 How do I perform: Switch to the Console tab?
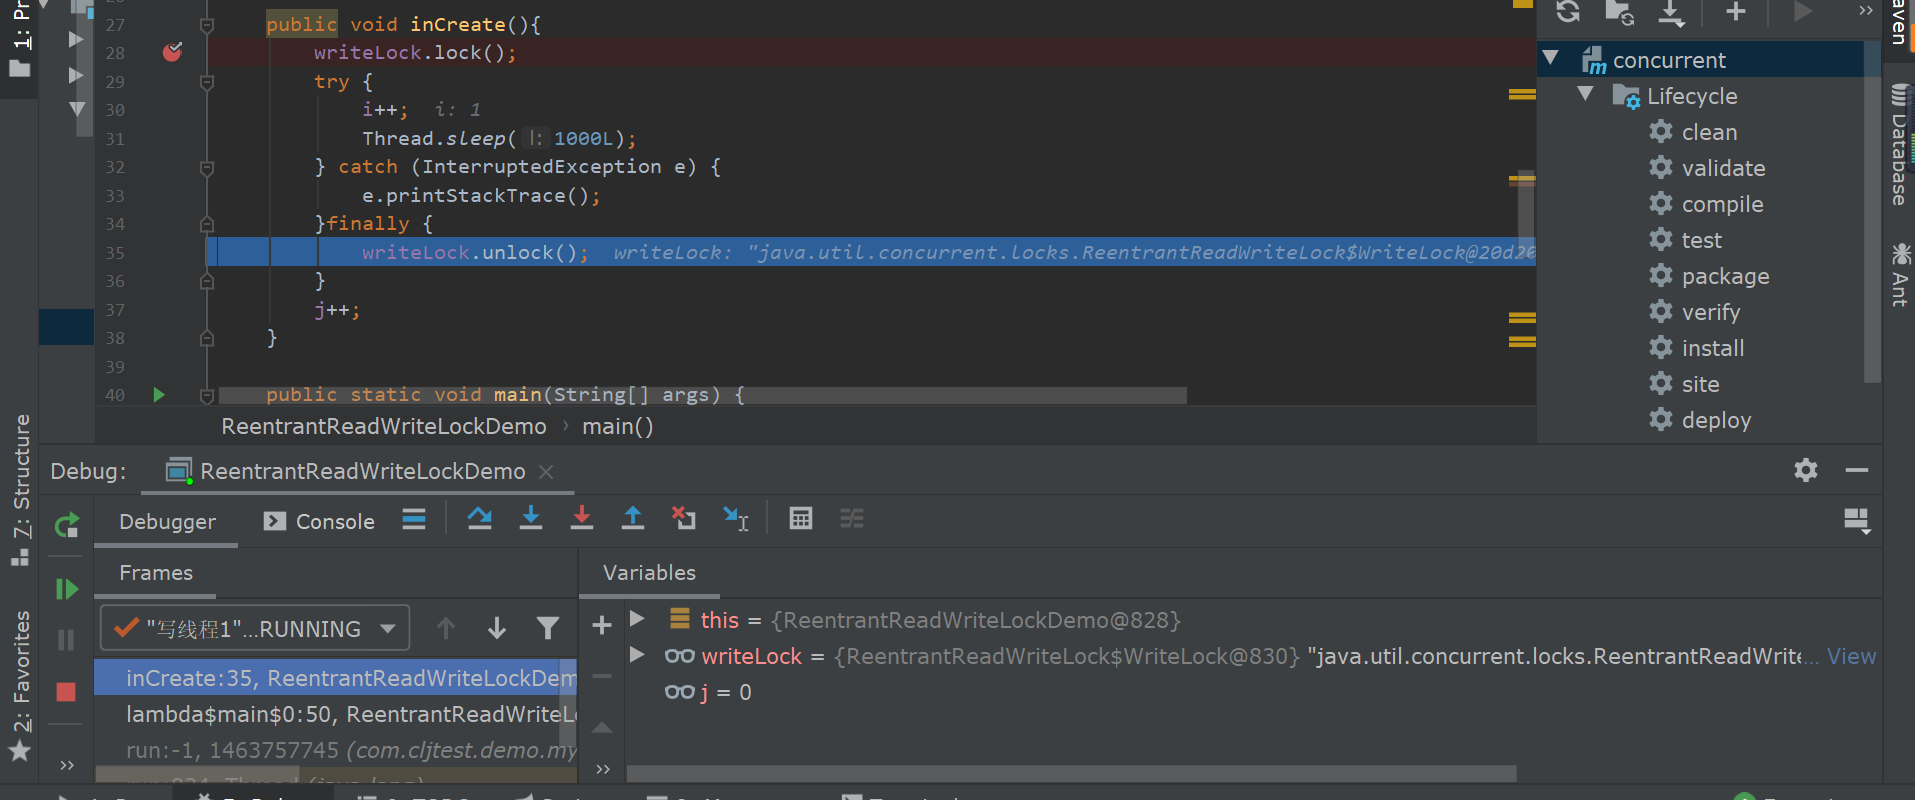tap(319, 521)
